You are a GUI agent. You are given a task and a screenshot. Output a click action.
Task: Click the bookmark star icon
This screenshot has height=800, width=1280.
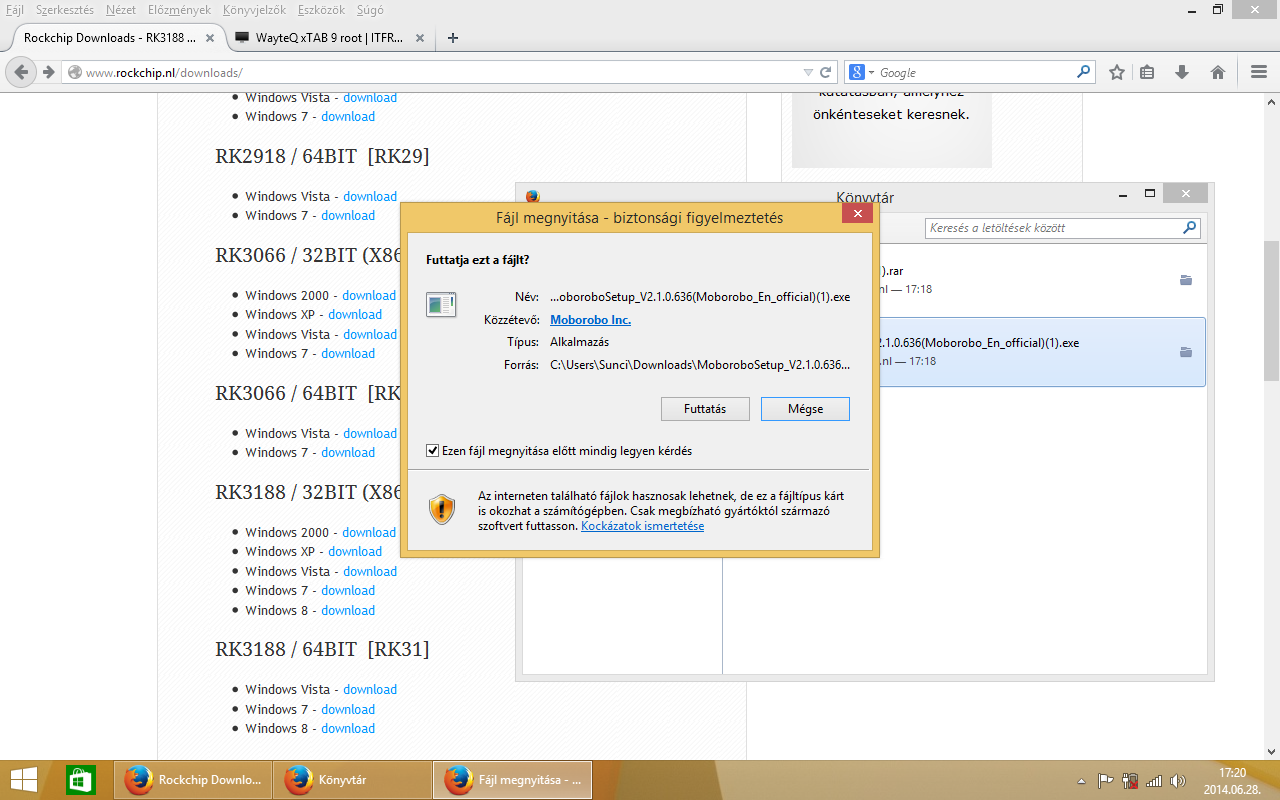pyautogui.click(x=1117, y=72)
